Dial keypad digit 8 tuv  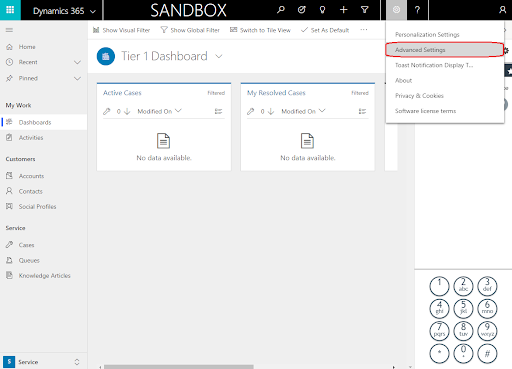463,331
